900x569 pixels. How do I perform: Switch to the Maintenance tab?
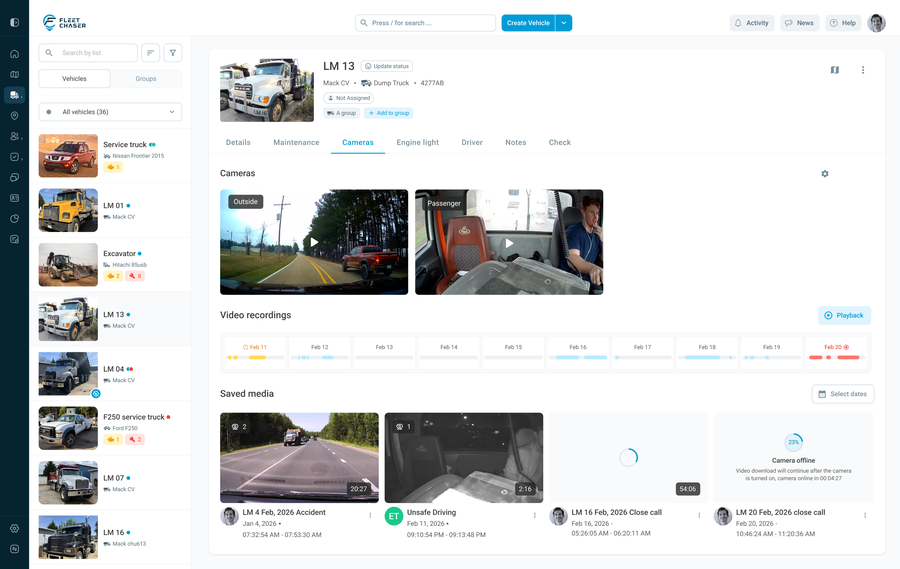point(296,143)
